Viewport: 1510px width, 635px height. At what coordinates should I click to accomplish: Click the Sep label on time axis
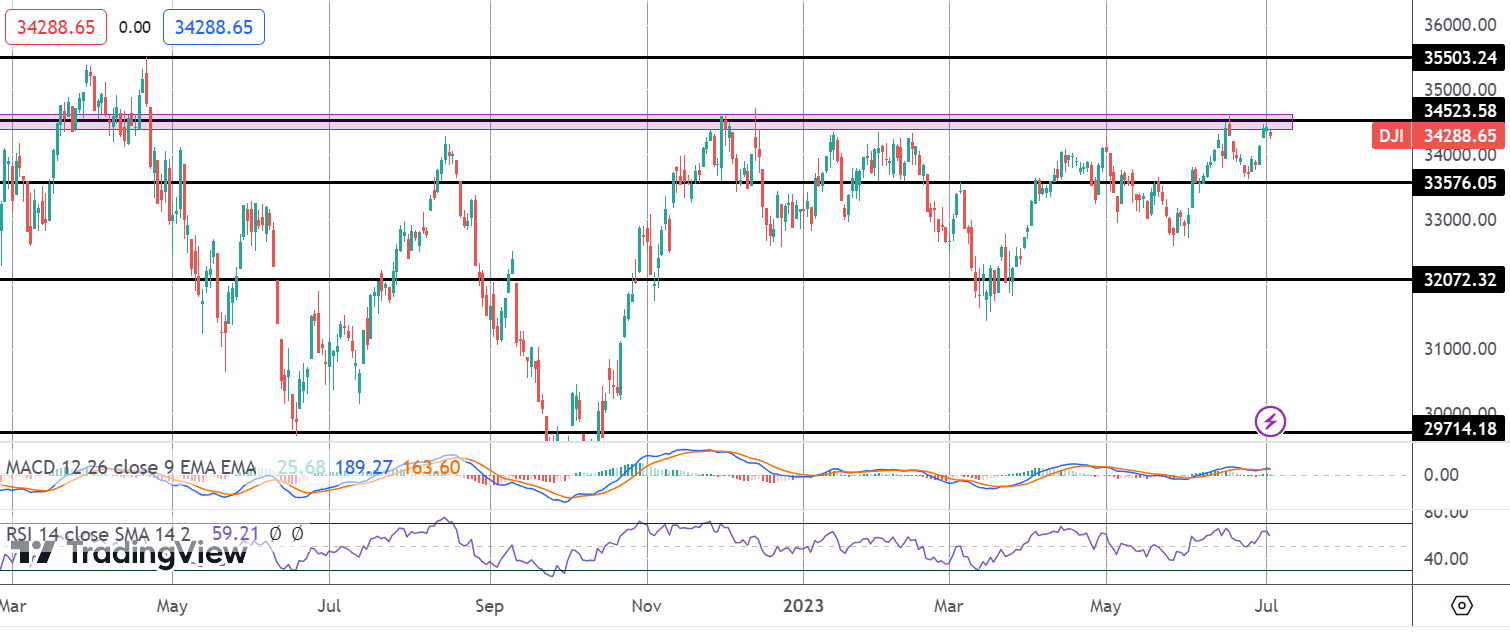tap(489, 606)
